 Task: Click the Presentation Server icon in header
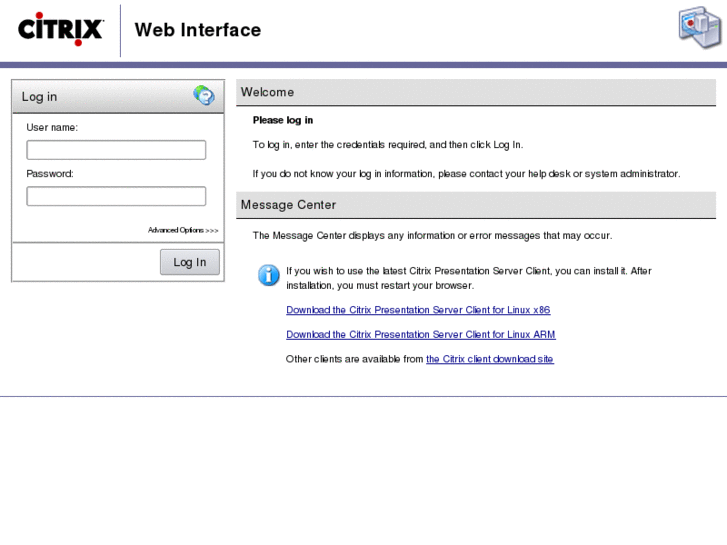pos(700,27)
